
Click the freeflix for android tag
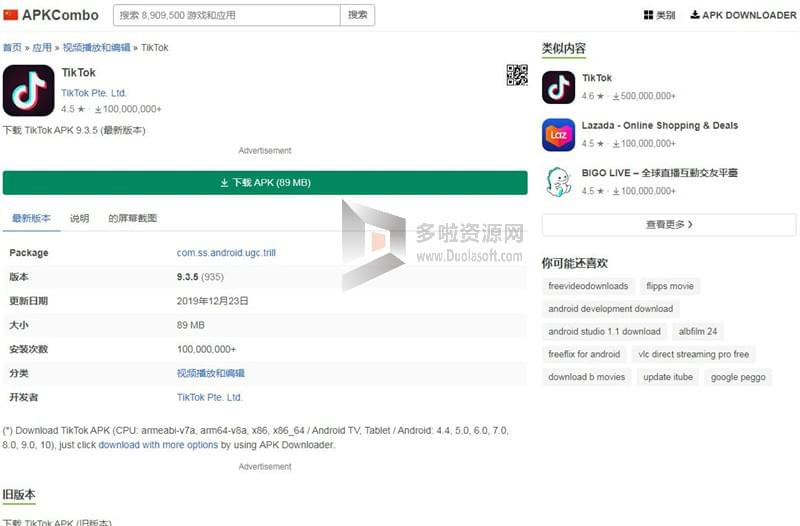tap(584, 354)
